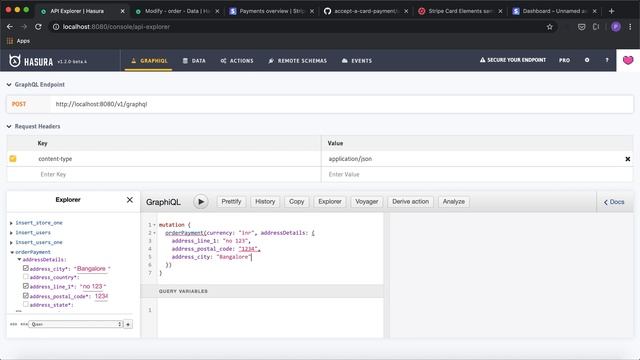
Task: Click the Enter Key header field
Action: pyautogui.click(x=178, y=174)
